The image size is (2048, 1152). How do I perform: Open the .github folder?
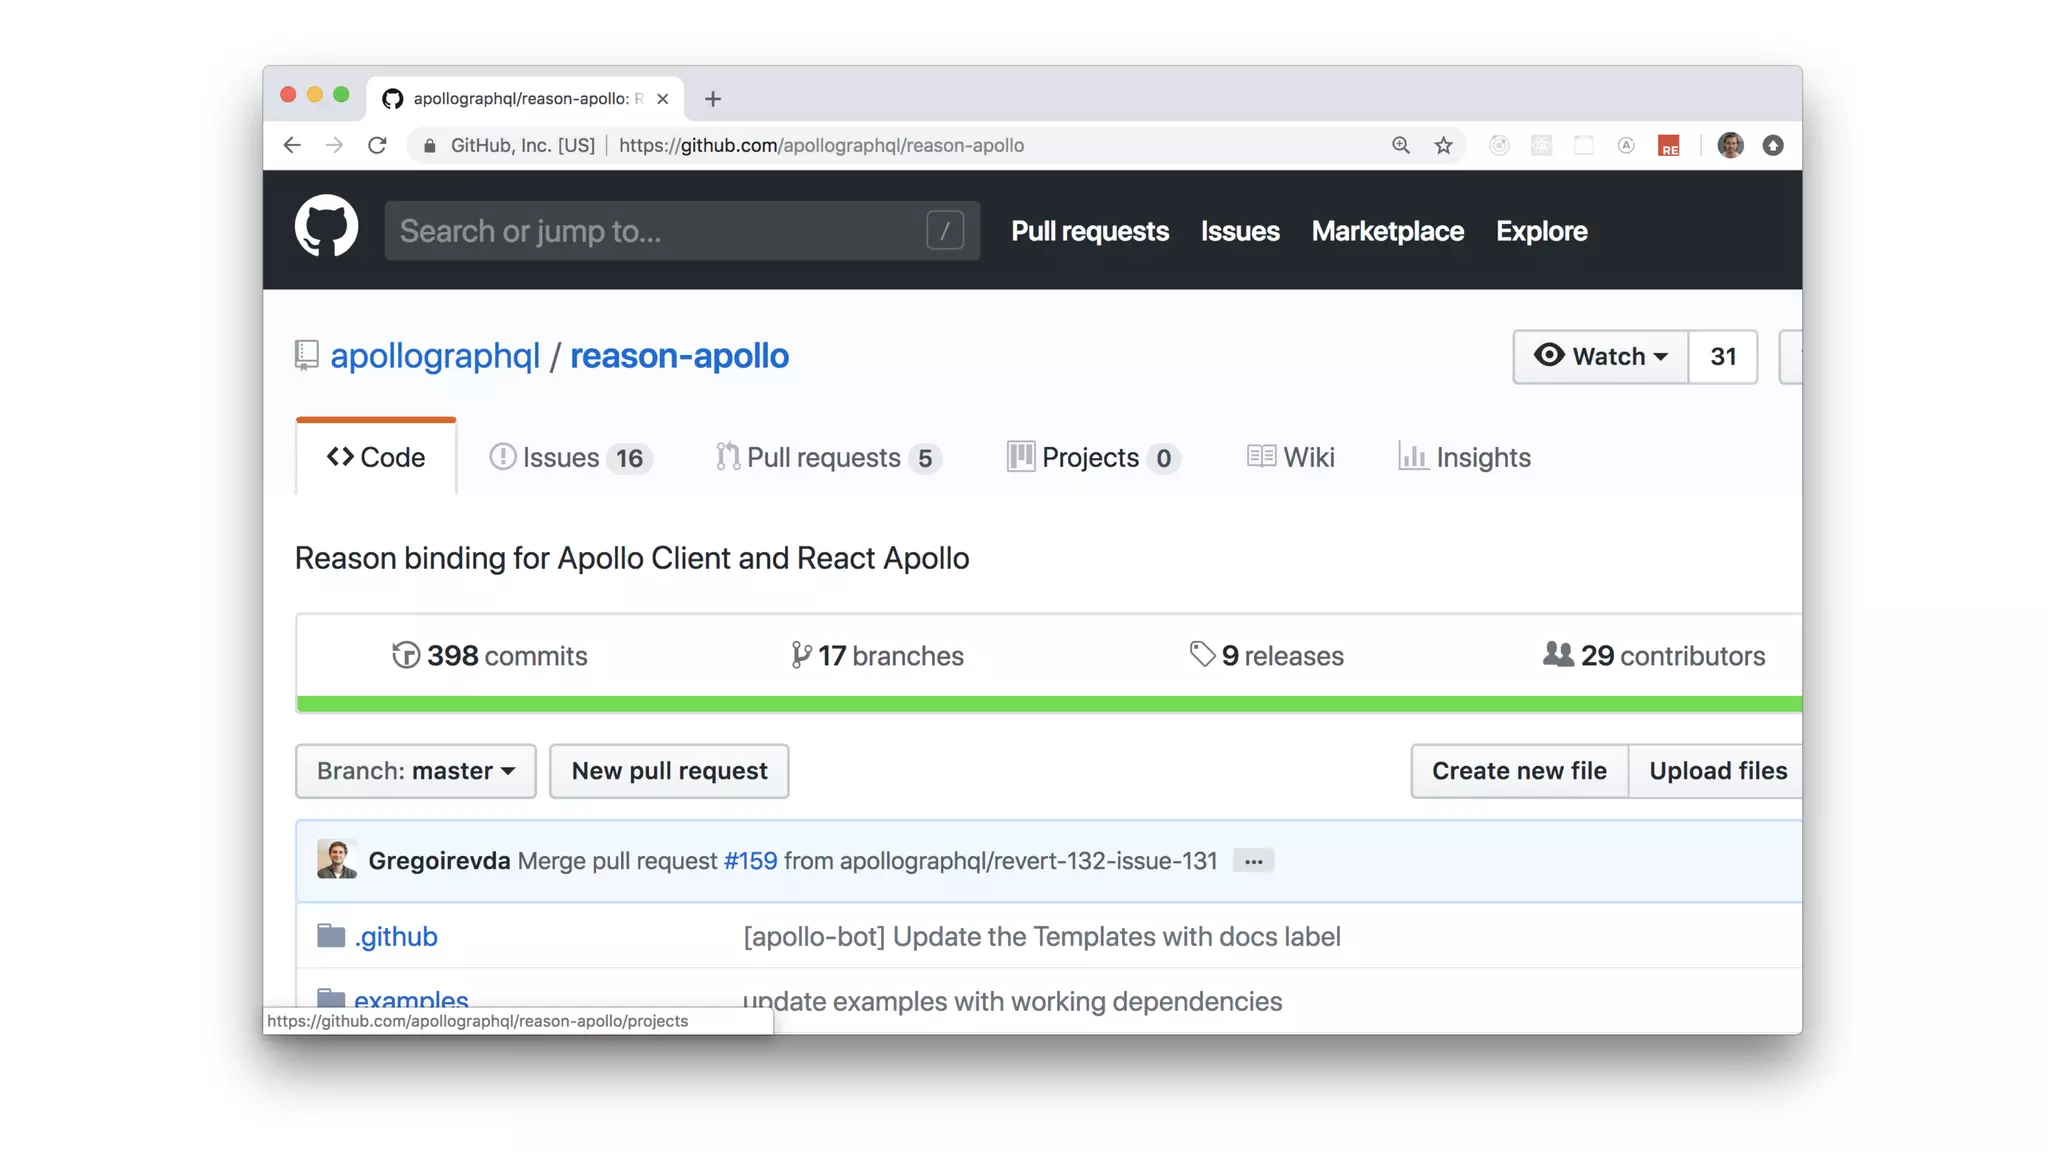(x=396, y=937)
